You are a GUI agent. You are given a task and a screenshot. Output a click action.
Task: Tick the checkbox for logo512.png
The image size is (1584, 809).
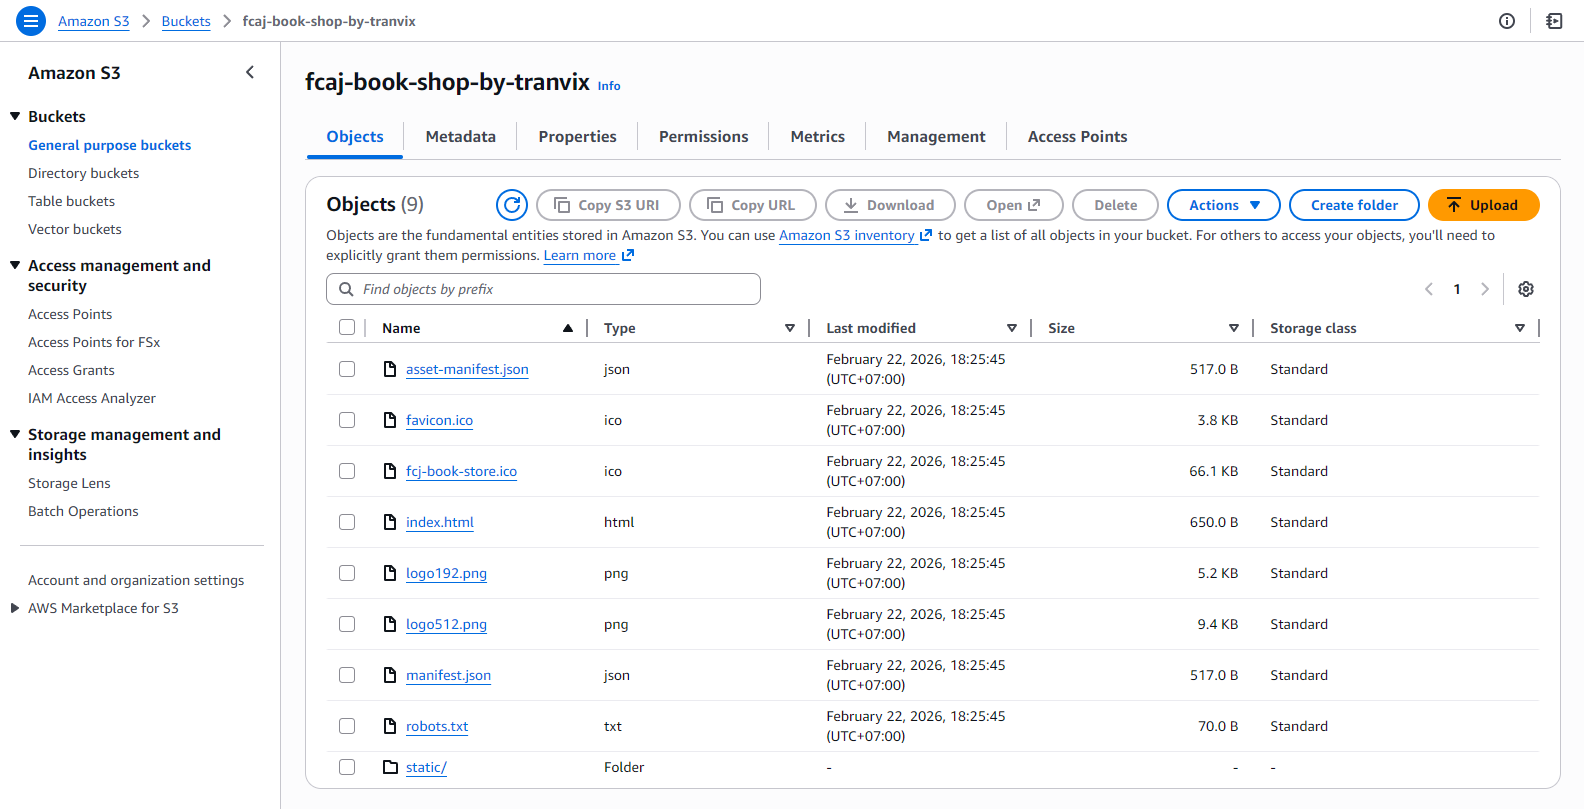pyautogui.click(x=347, y=624)
